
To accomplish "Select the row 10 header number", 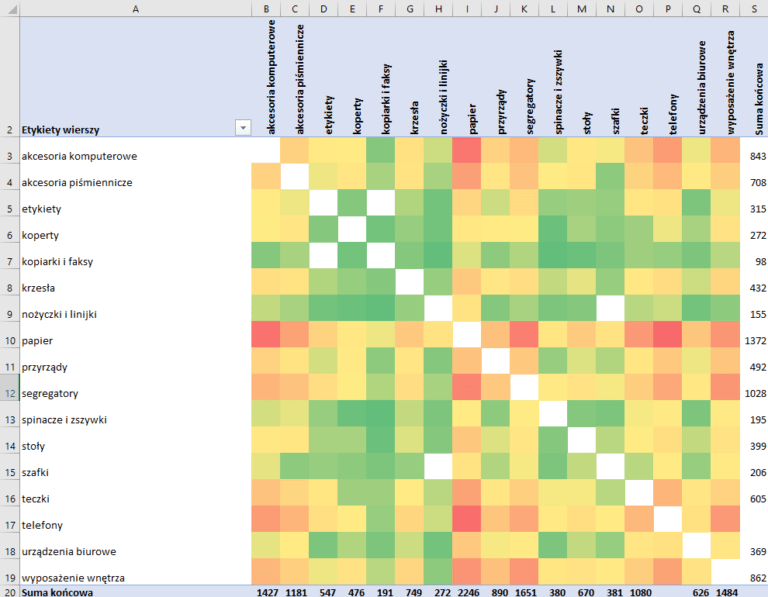I will point(9,341).
